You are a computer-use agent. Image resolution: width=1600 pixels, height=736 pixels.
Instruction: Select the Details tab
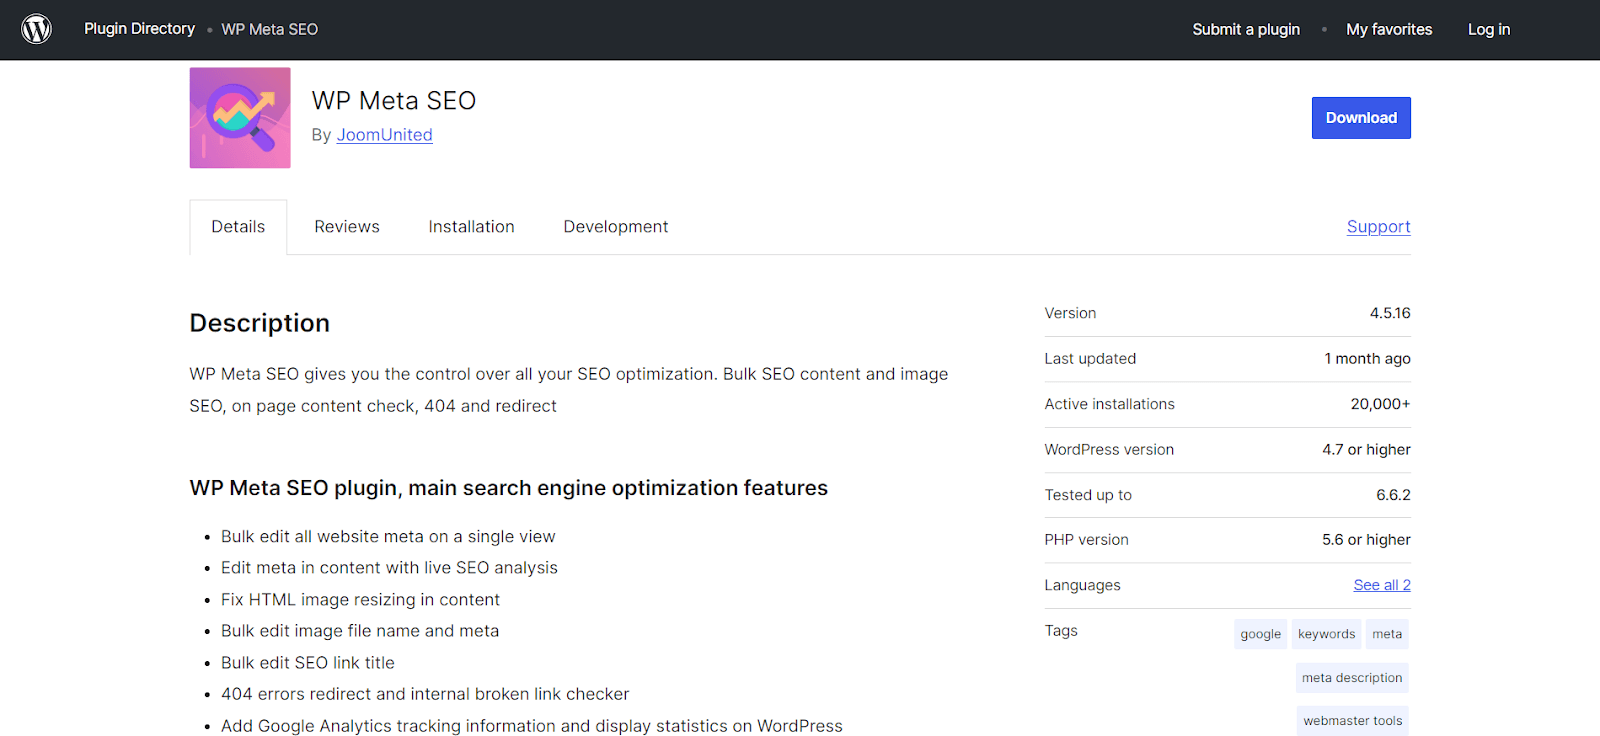(238, 227)
